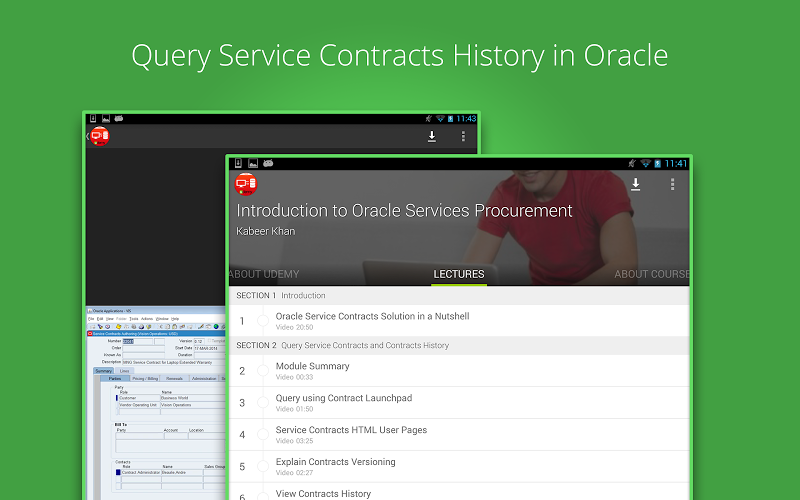Tap the battery icon beside 11:41
800x500 pixels.
[x=658, y=163]
